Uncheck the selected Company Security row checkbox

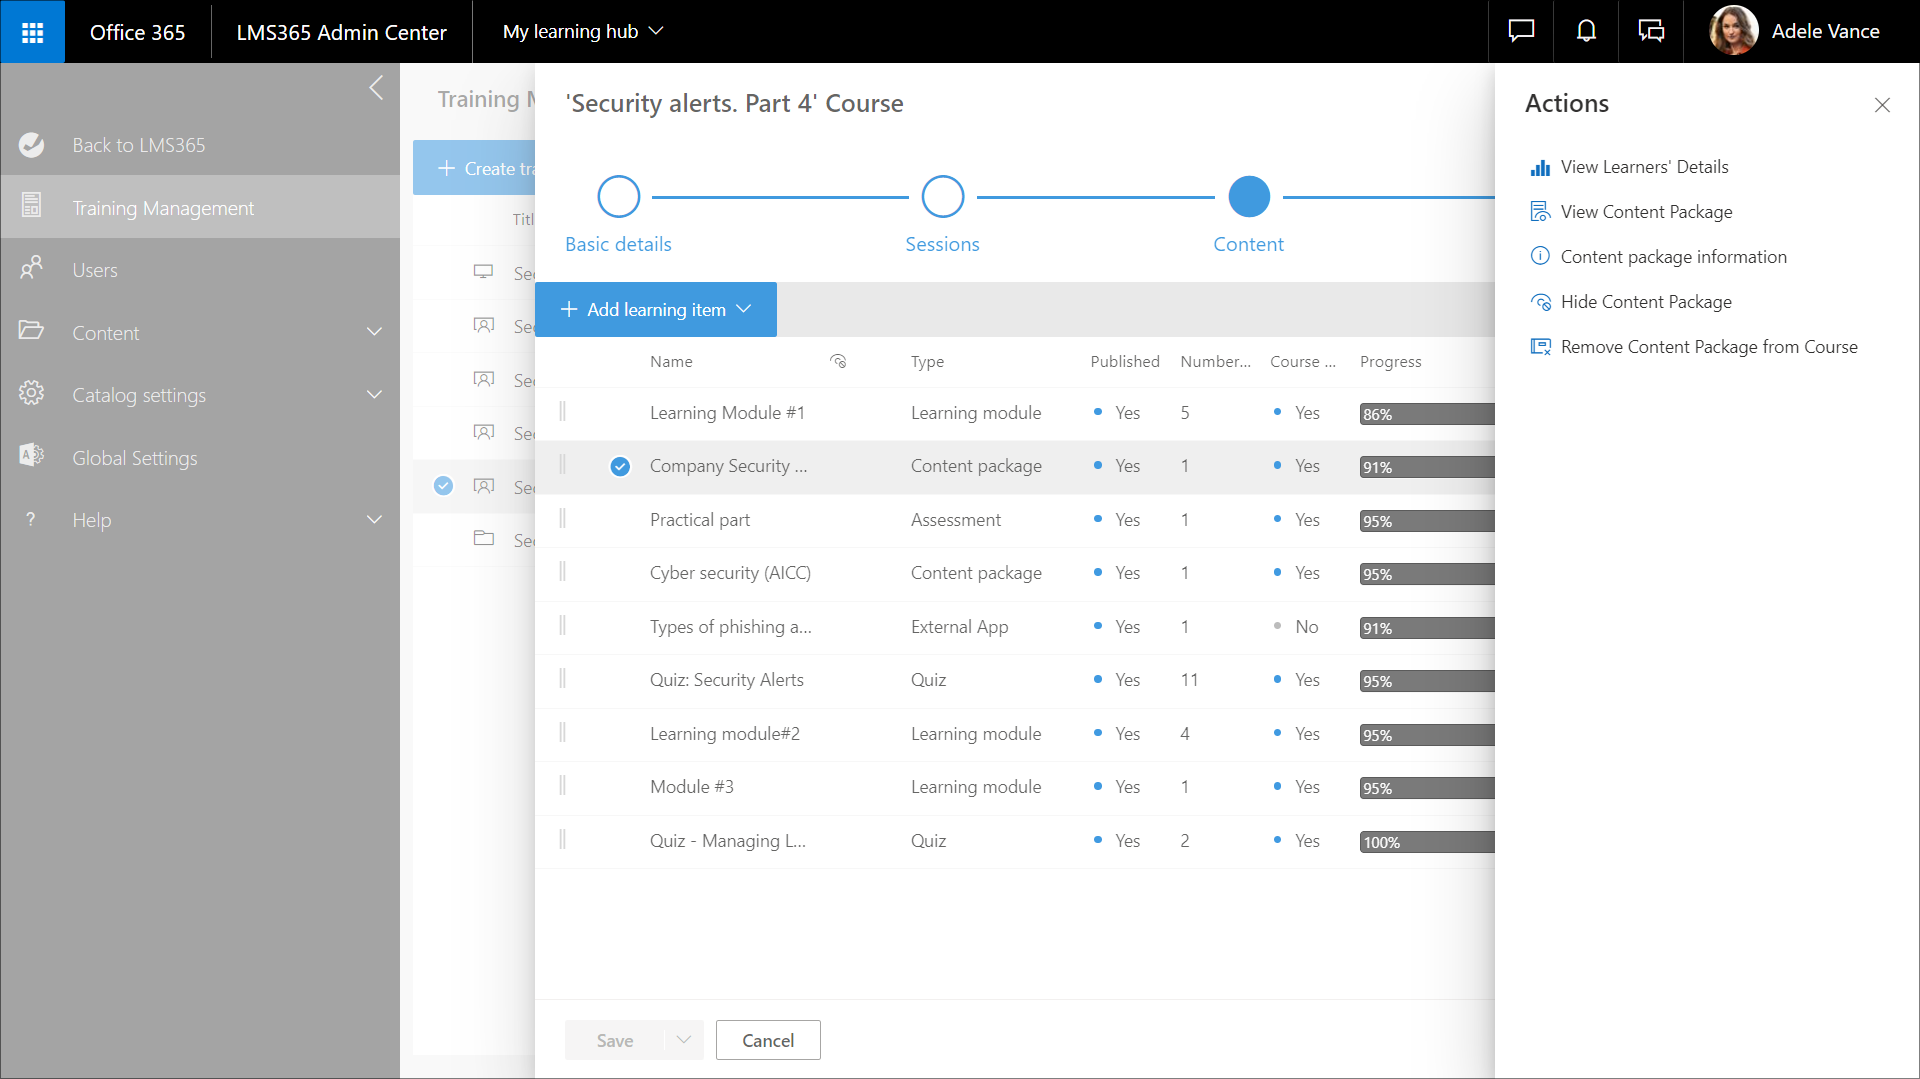click(620, 467)
